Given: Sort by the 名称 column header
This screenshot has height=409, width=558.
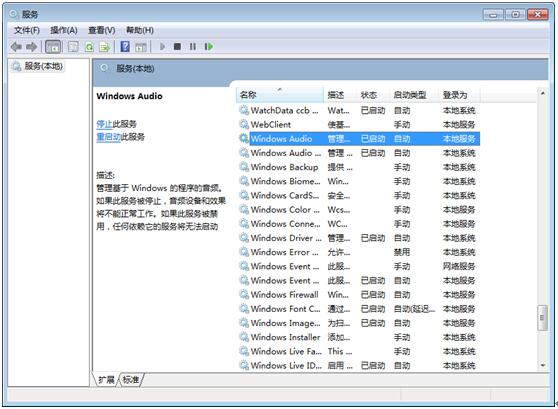Looking at the screenshot, I should point(280,95).
